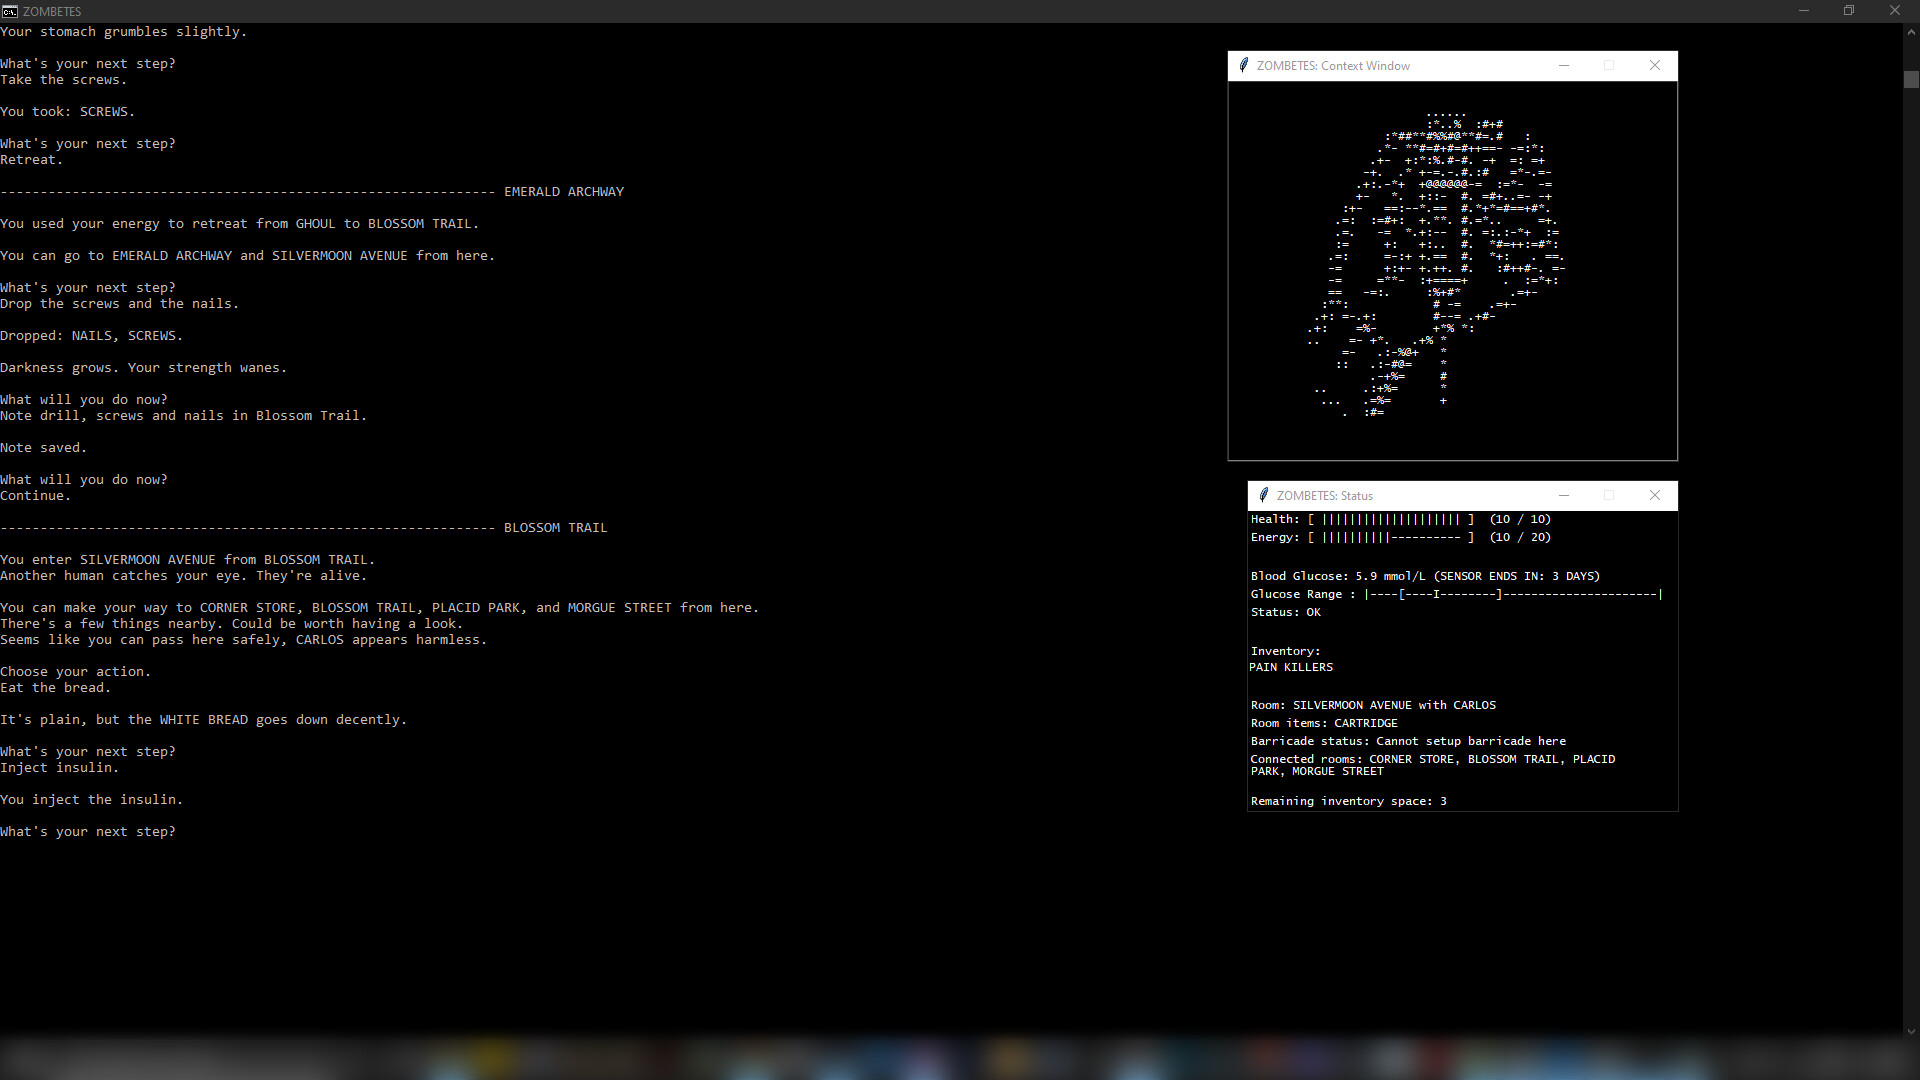This screenshot has width=1920, height=1080.
Task: Click the console scroll-up arrow
Action: (1912, 31)
